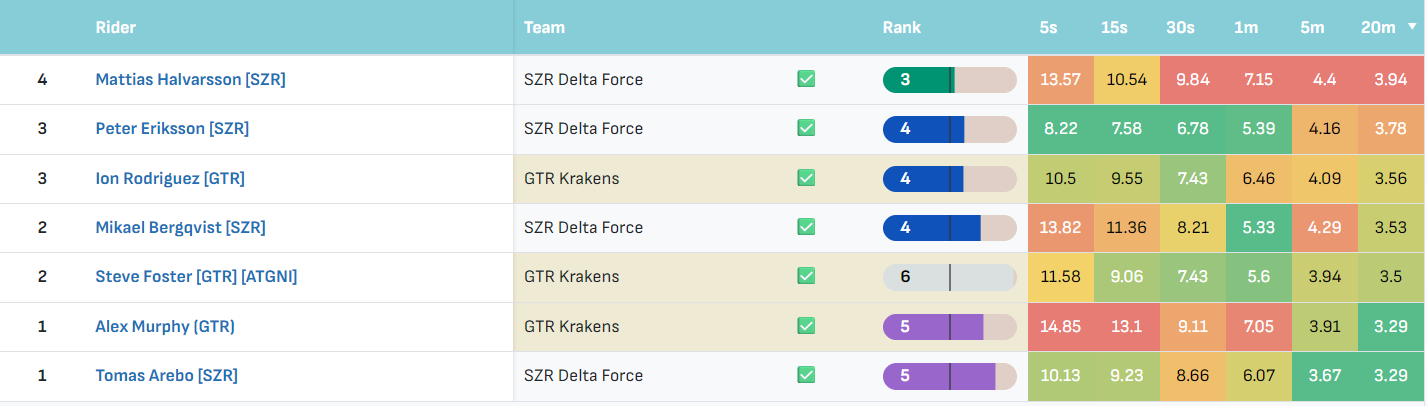Image resolution: width=1427 pixels, height=406 pixels.
Task: Sort table by Rank column header
Action: point(902,28)
